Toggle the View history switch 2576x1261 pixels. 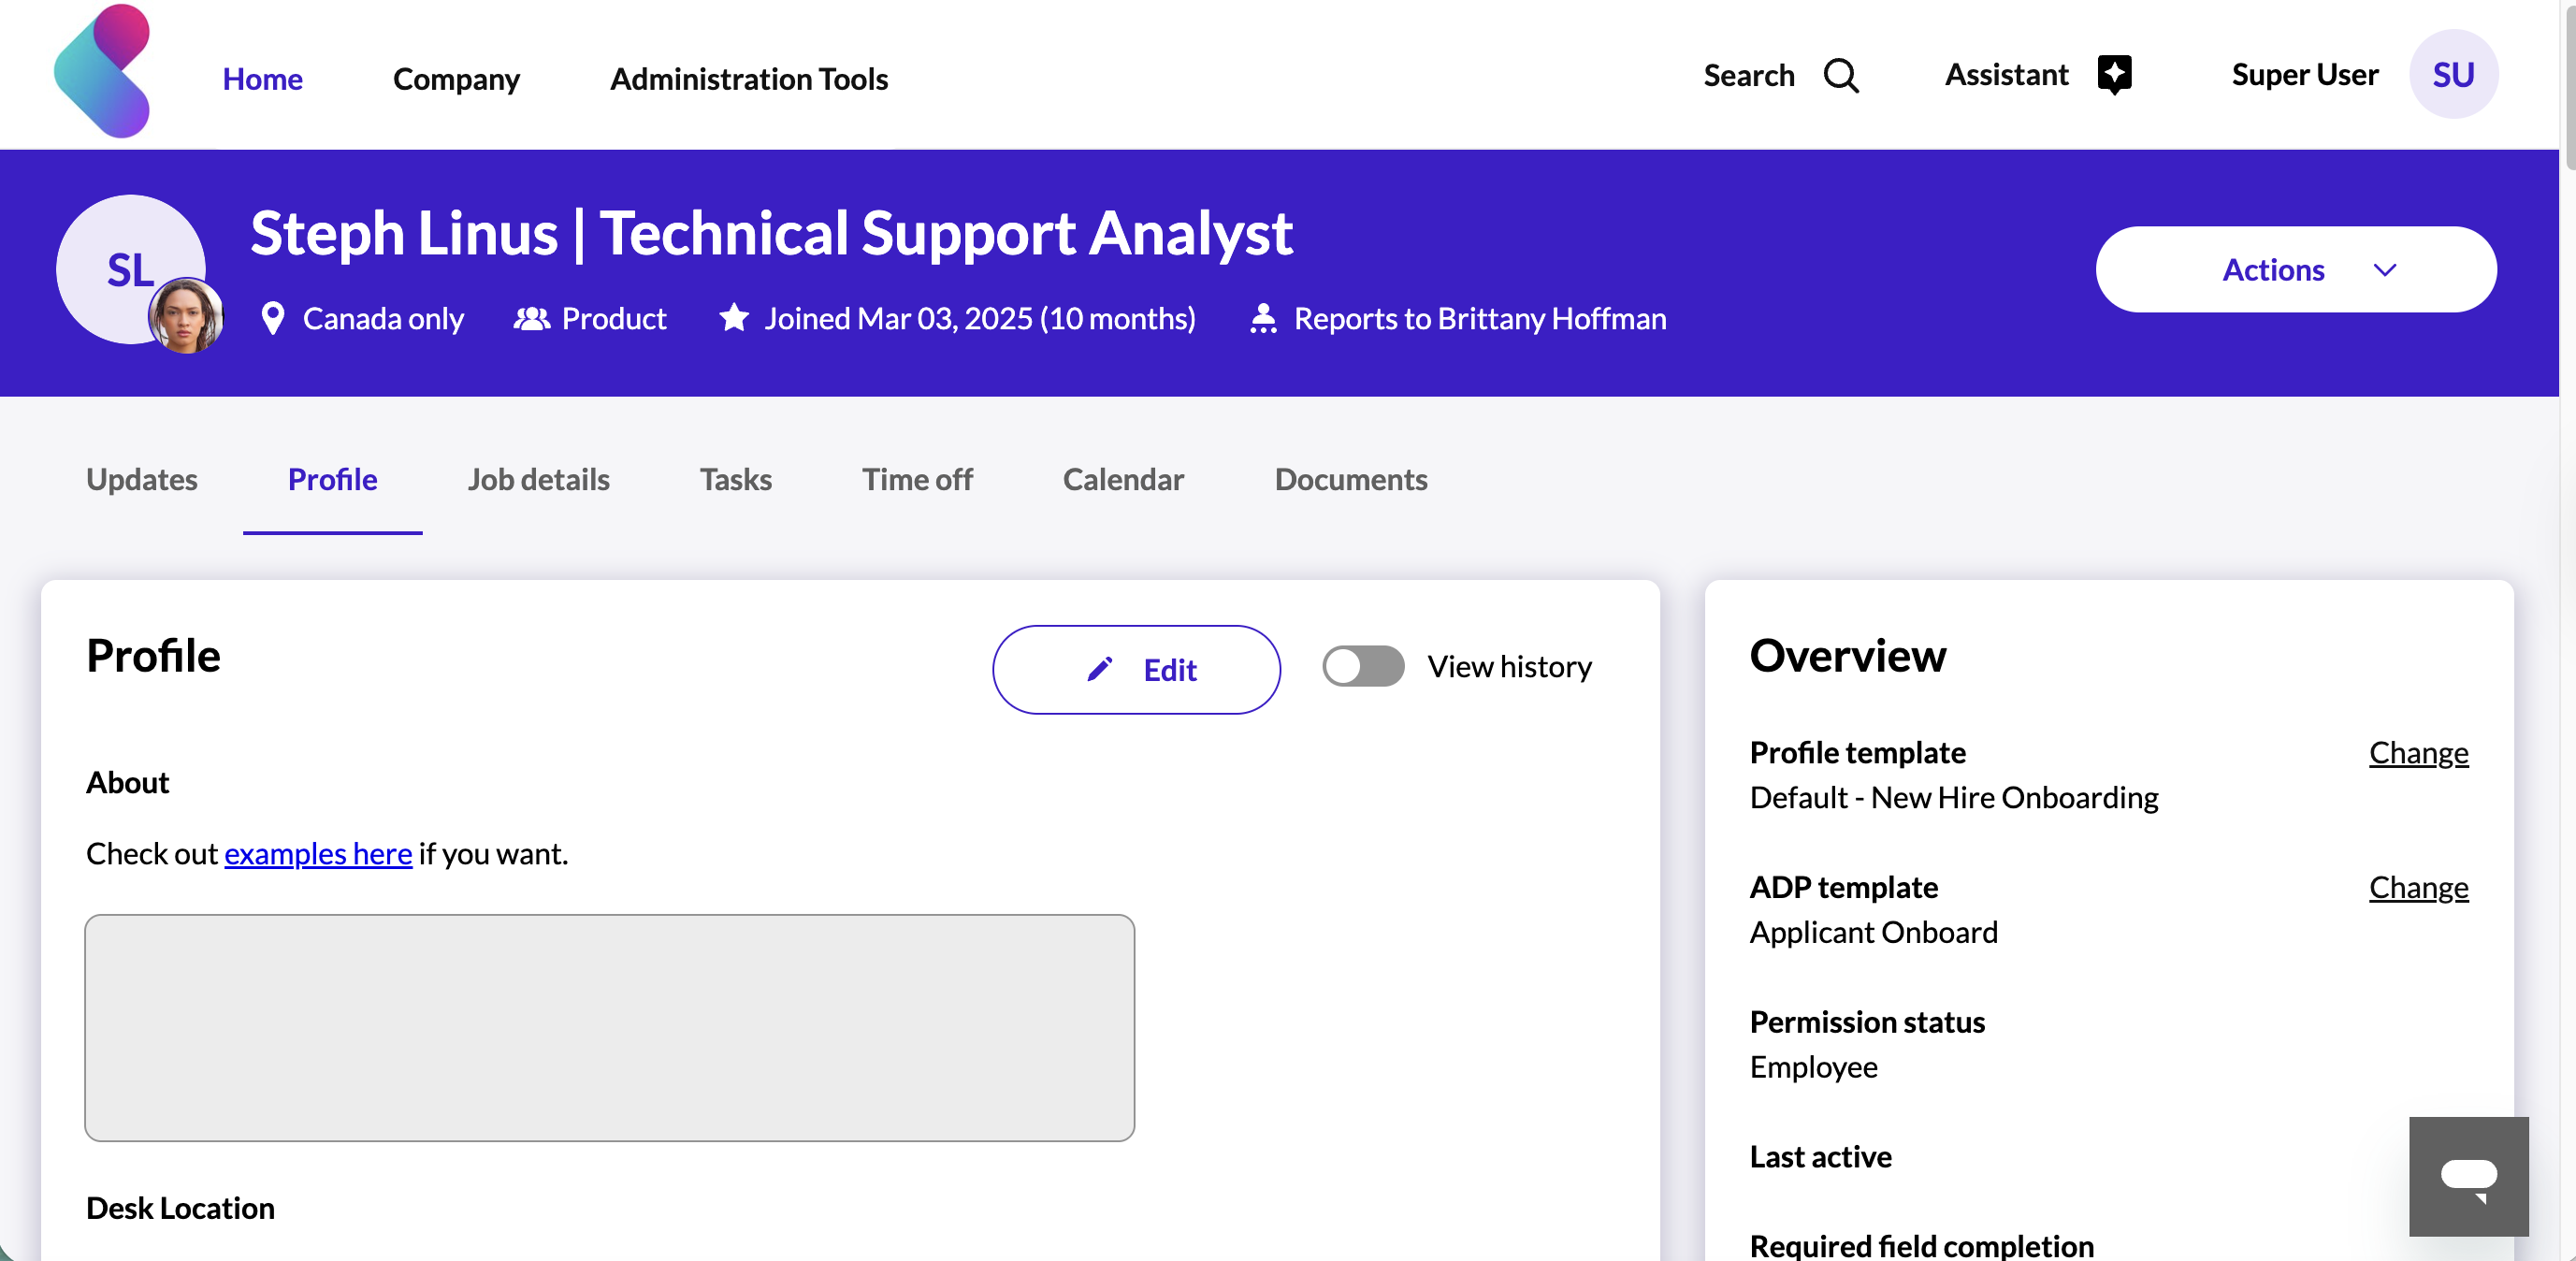[x=1362, y=667]
